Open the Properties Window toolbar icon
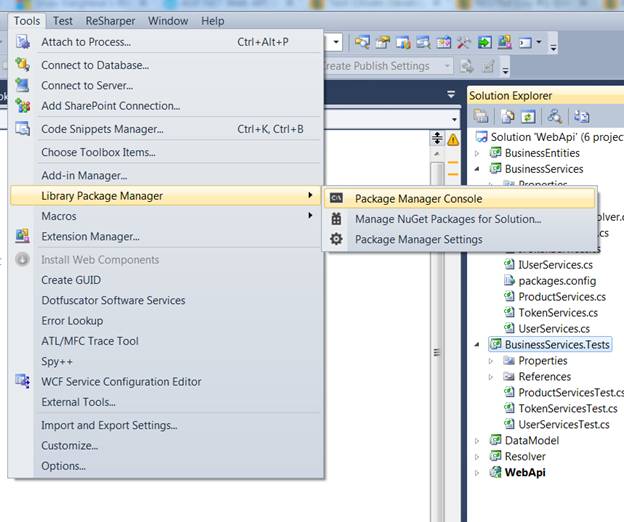This screenshot has height=522, width=624. tap(383, 42)
